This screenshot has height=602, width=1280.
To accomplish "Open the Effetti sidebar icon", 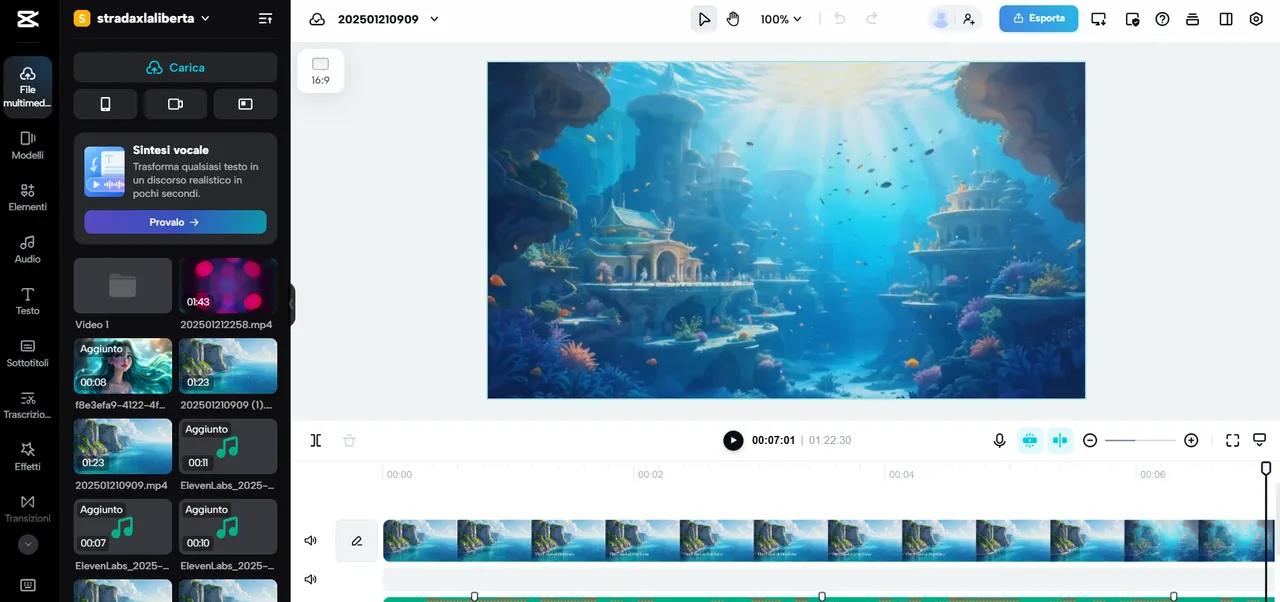I will (28, 457).
